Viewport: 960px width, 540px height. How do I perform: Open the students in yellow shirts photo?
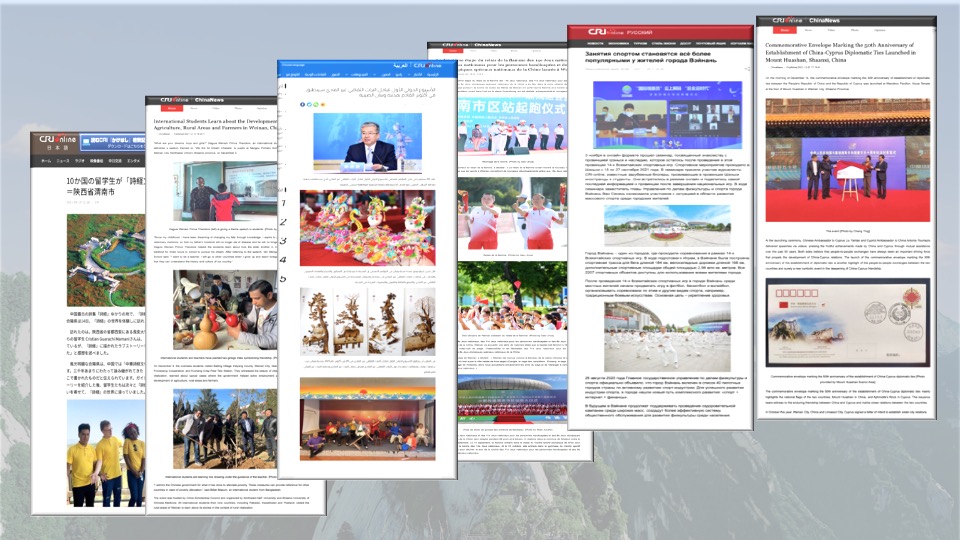tap(106, 452)
